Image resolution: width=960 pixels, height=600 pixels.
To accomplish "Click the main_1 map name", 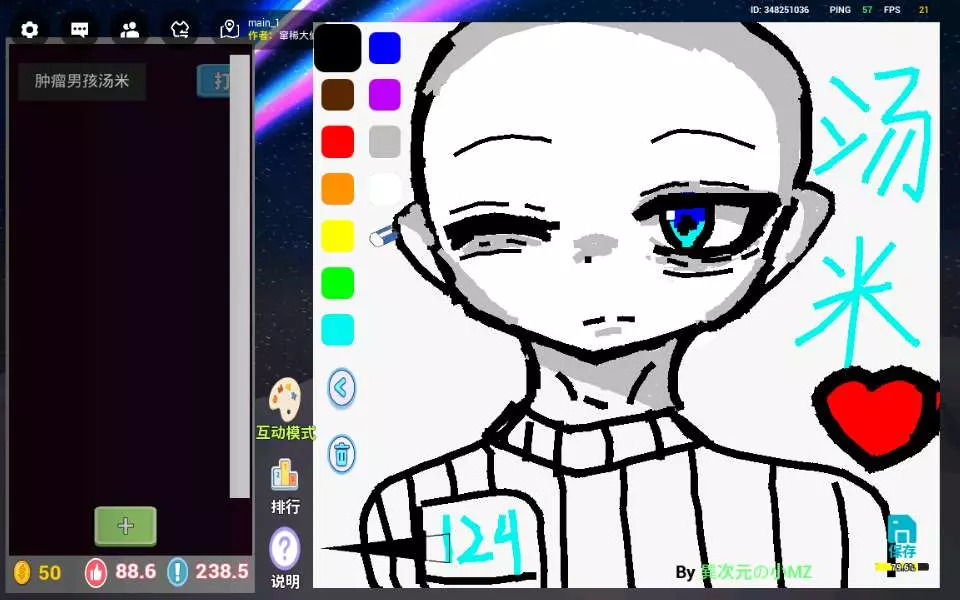I will 263,23.
